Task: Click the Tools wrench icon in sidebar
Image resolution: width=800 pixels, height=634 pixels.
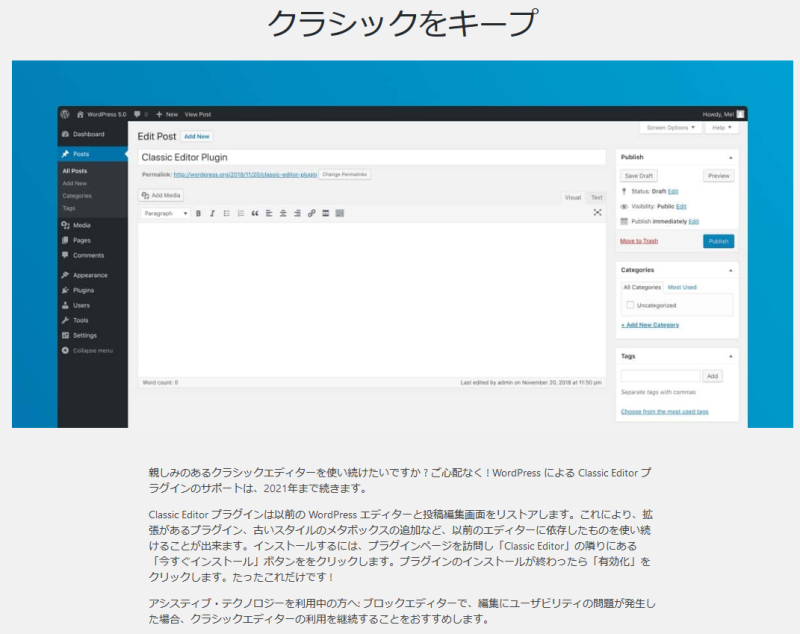Action: (65, 320)
